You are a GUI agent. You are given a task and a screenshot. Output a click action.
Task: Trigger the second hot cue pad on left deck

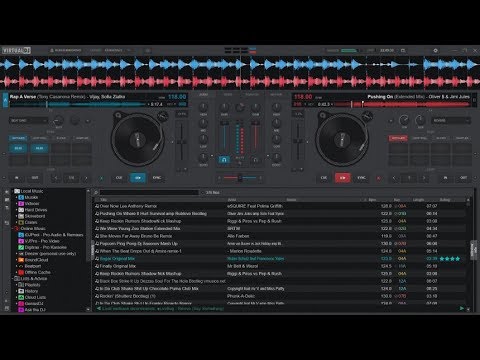click(x=40, y=148)
